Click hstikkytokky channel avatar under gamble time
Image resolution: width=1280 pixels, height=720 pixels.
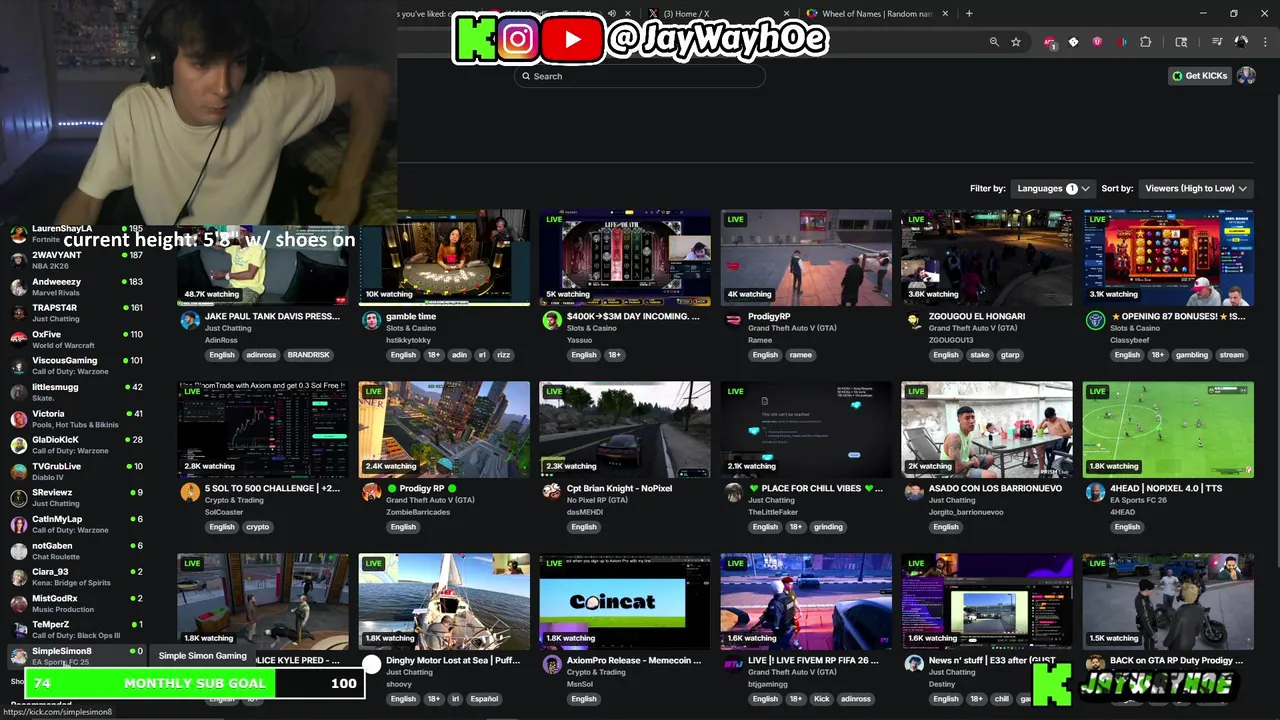[x=371, y=320]
